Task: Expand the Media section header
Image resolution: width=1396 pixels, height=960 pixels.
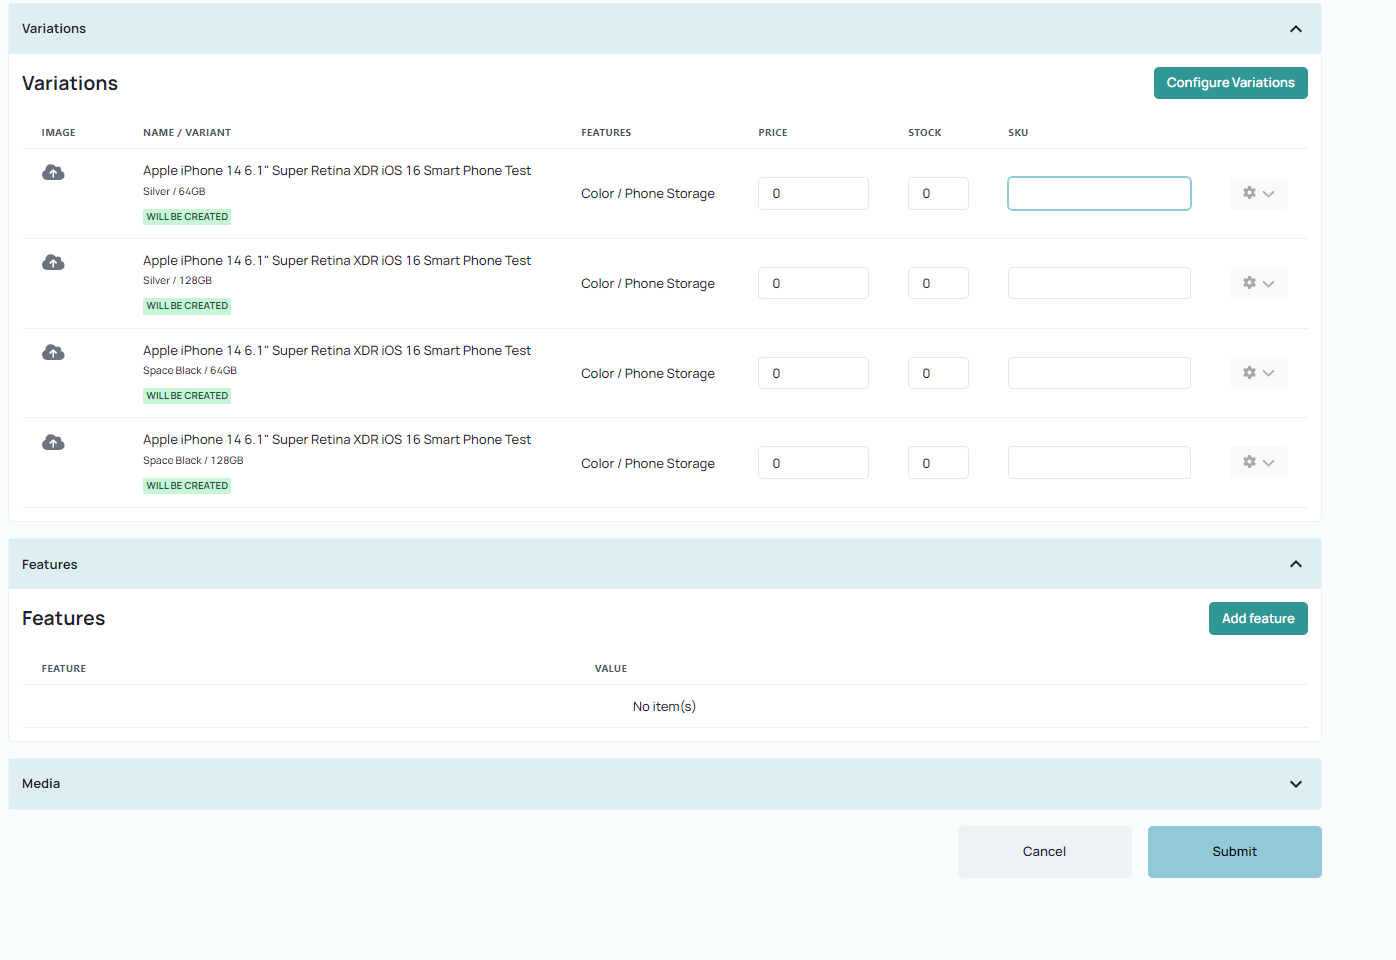Action: (x=665, y=784)
